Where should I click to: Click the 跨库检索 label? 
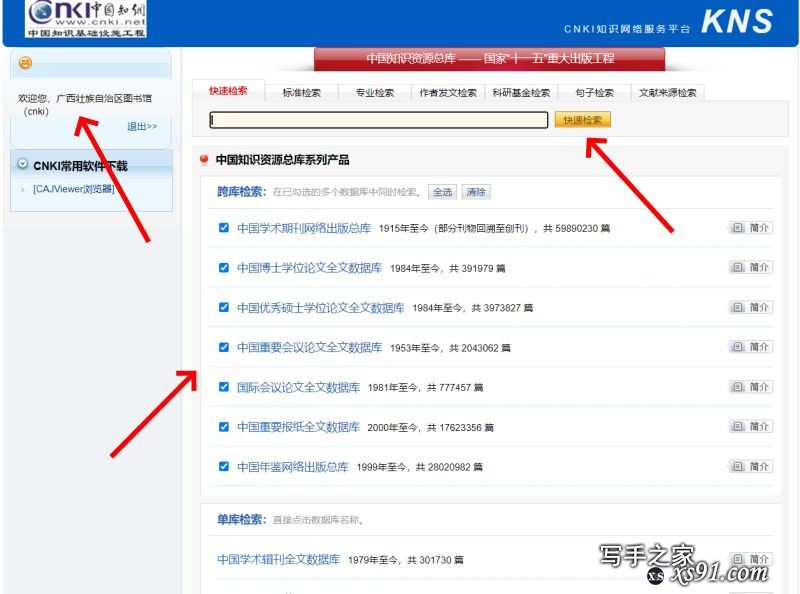pos(241,192)
